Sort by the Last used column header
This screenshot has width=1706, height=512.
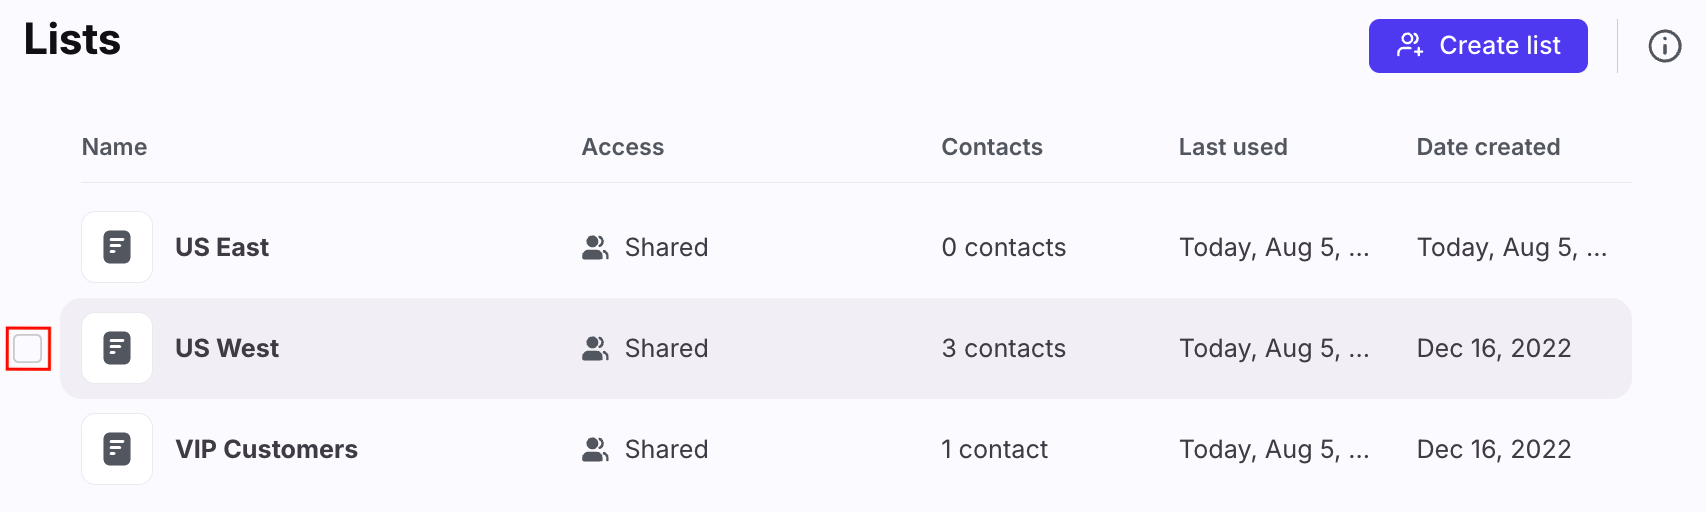tap(1233, 147)
